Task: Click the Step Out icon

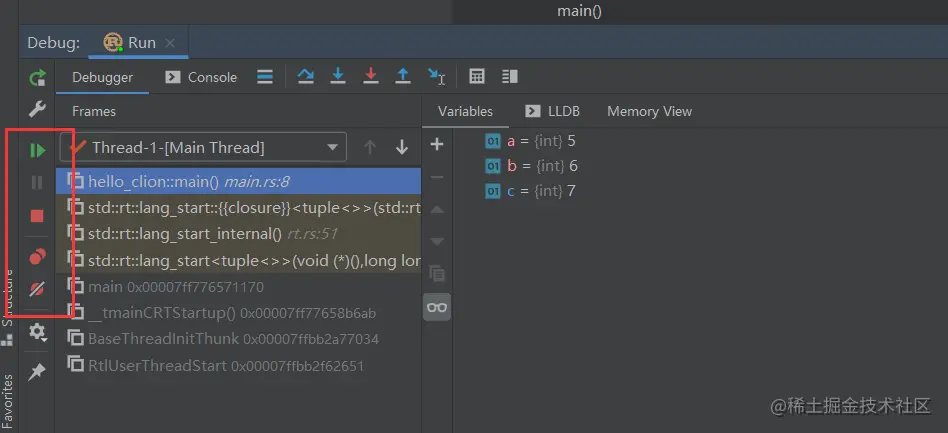Action: [403, 77]
